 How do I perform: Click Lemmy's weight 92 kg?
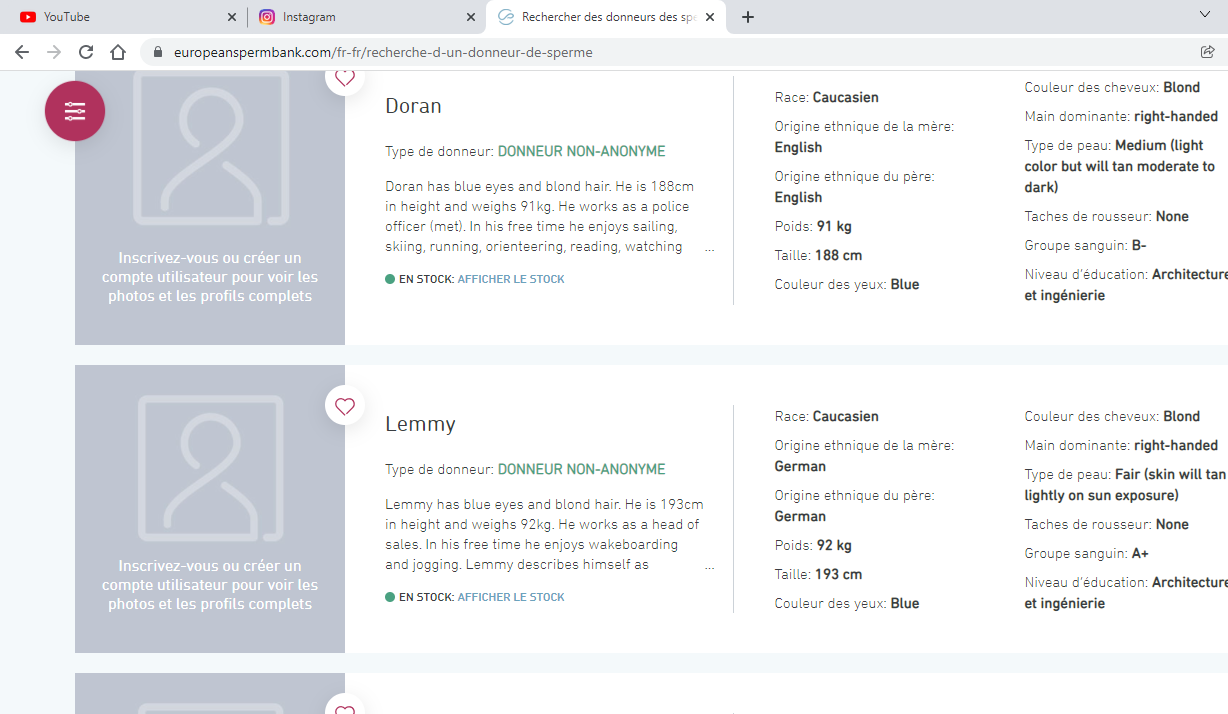click(833, 546)
